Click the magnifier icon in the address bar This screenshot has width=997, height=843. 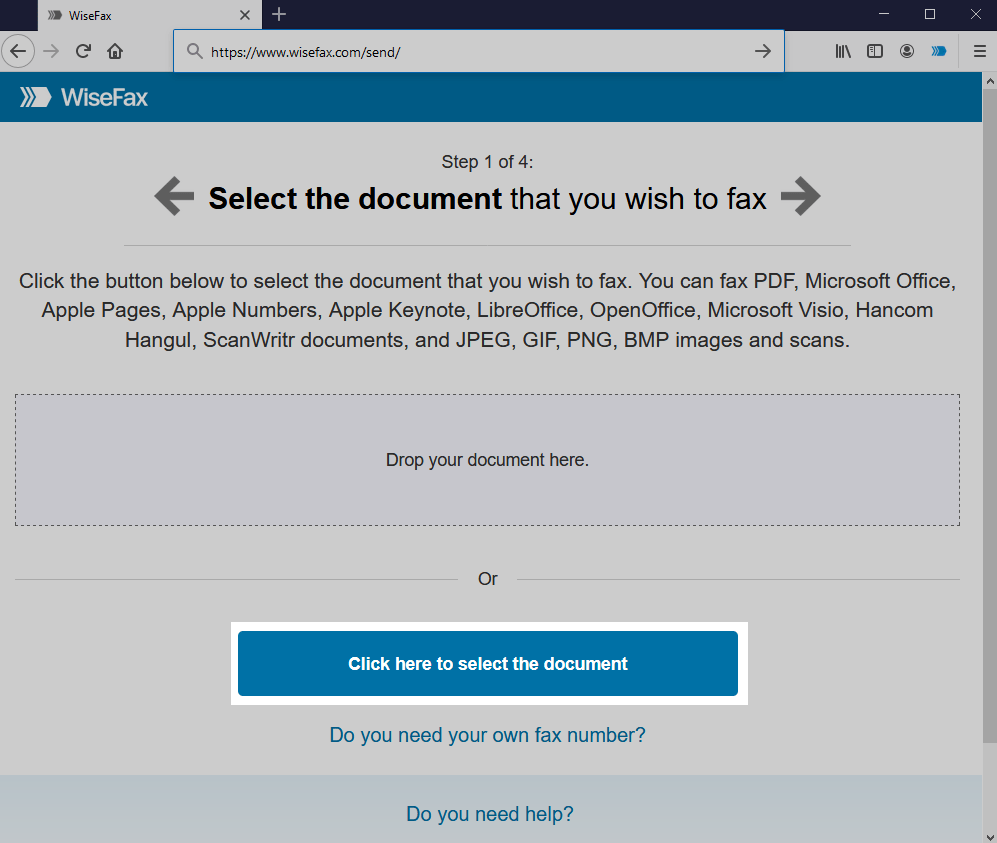pos(195,51)
